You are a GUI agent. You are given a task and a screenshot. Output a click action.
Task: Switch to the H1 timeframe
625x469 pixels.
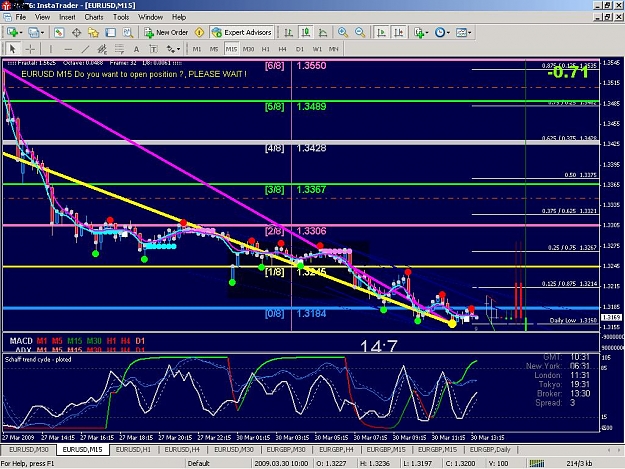[x=266, y=49]
